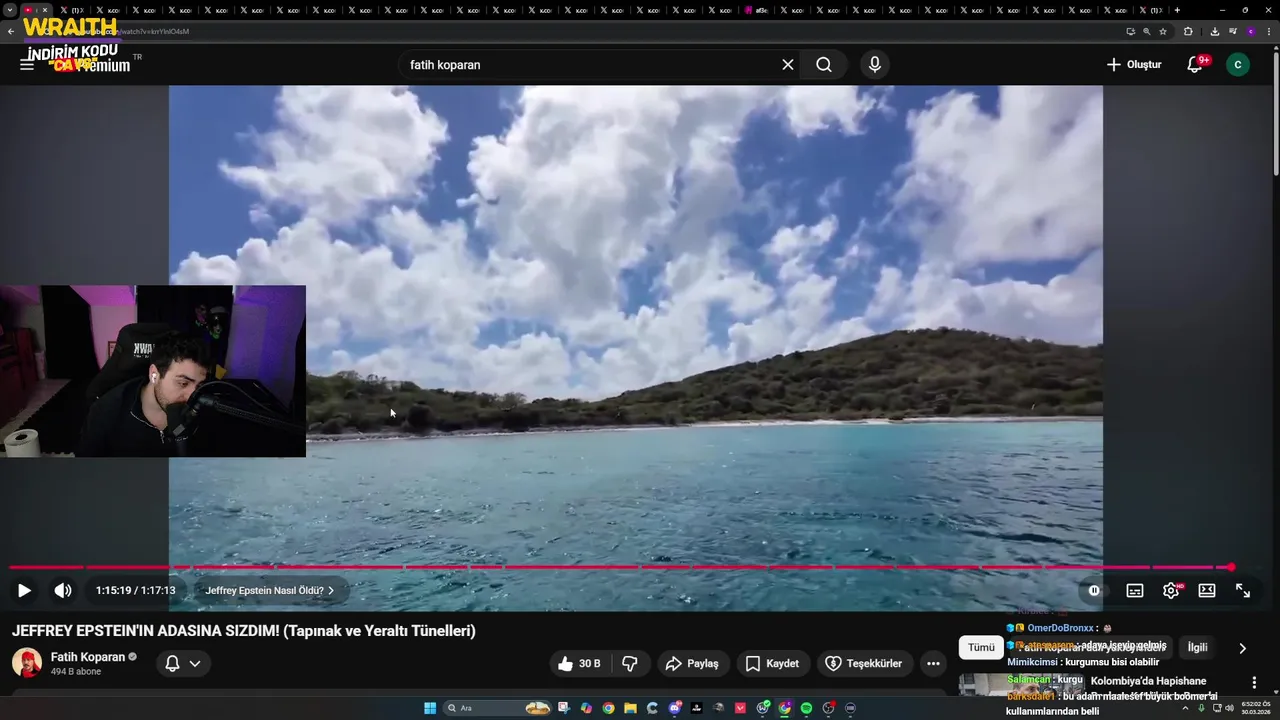Save the video with Kaydet
Image resolution: width=1280 pixels, height=720 pixels.
[773, 663]
